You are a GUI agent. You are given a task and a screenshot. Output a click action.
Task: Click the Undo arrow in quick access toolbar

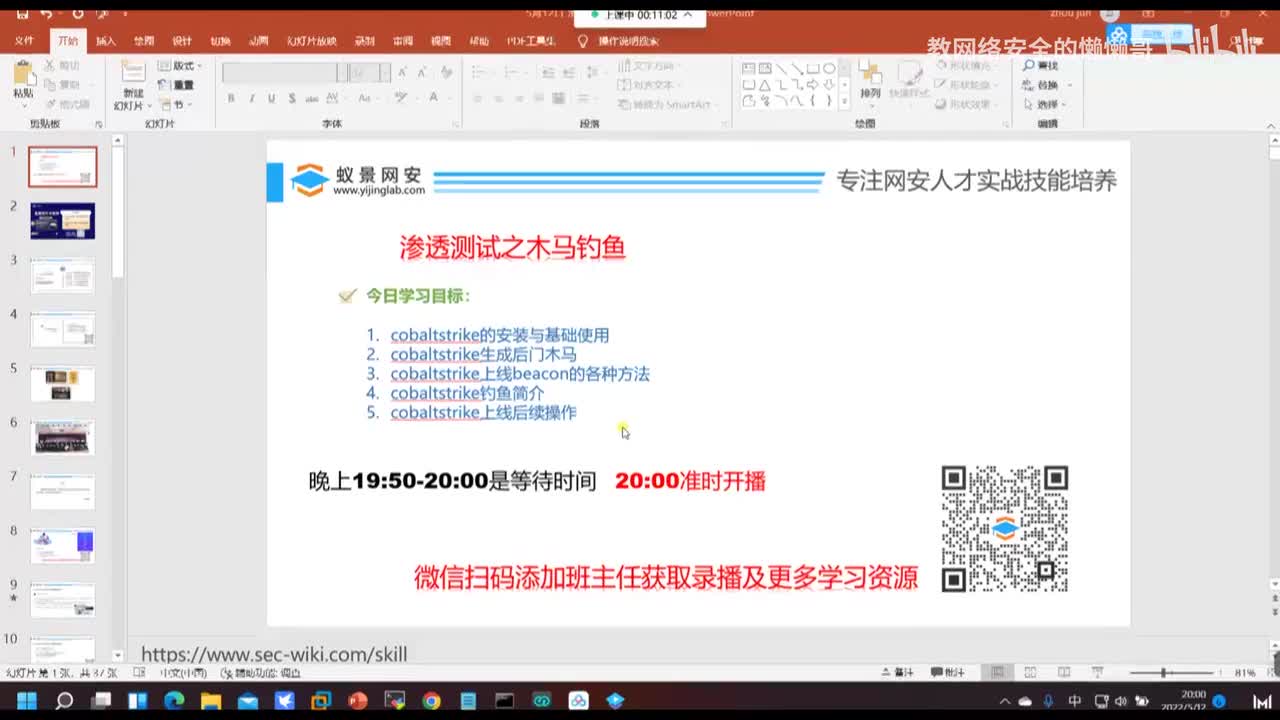[x=46, y=14]
